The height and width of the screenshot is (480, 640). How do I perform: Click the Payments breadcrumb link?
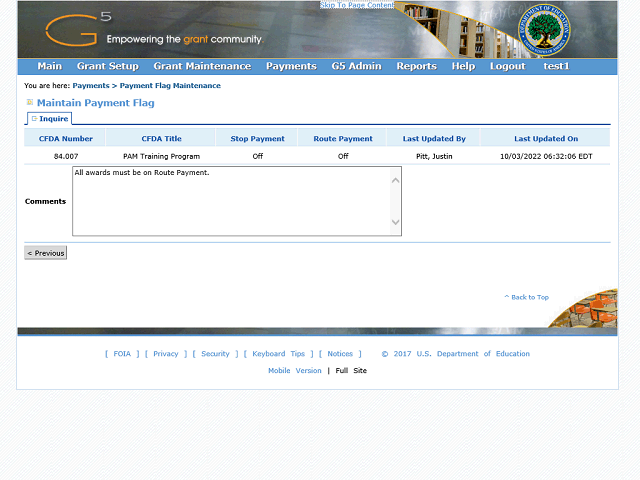[91, 86]
